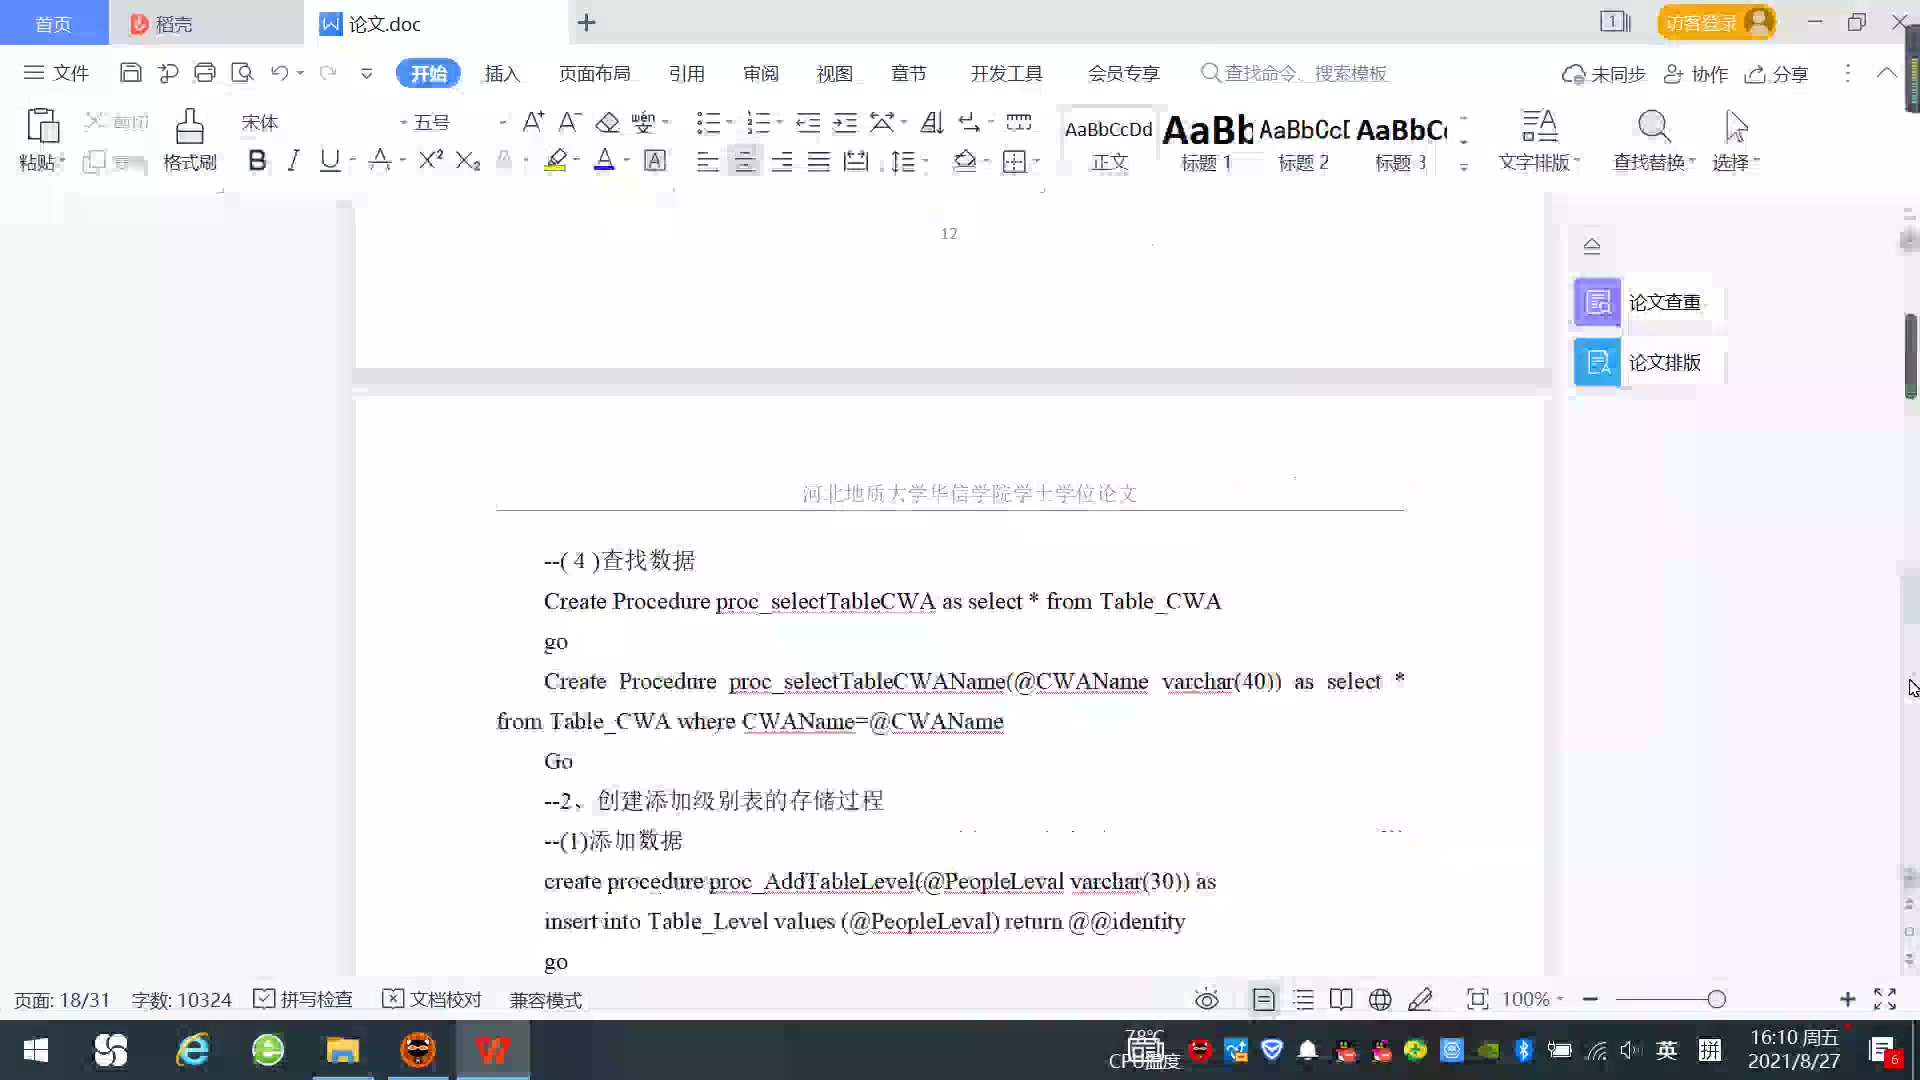Open the font size 五号 dropdown

502,123
